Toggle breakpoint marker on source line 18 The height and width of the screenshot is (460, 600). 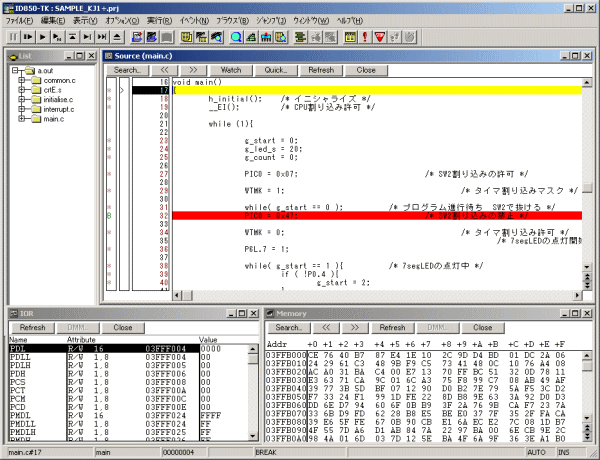(110, 99)
